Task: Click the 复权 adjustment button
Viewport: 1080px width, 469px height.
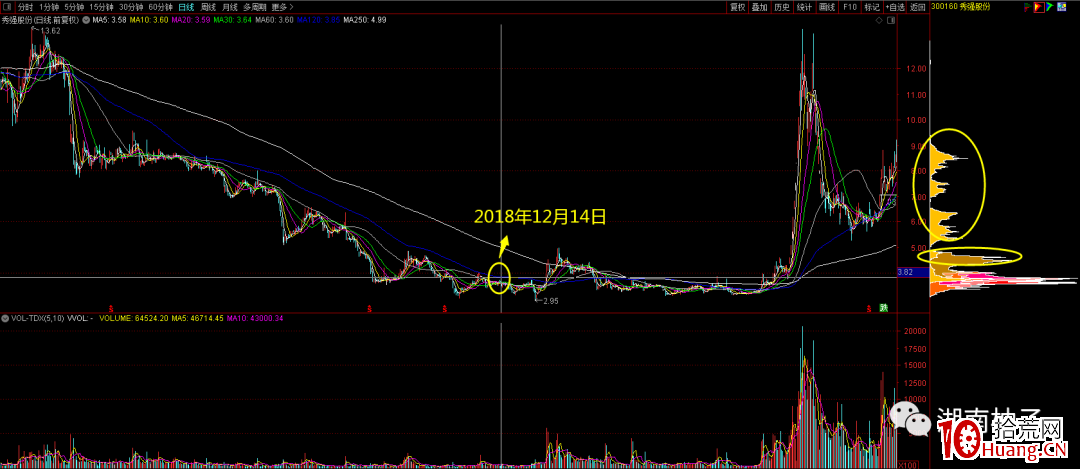Action: click(738, 7)
